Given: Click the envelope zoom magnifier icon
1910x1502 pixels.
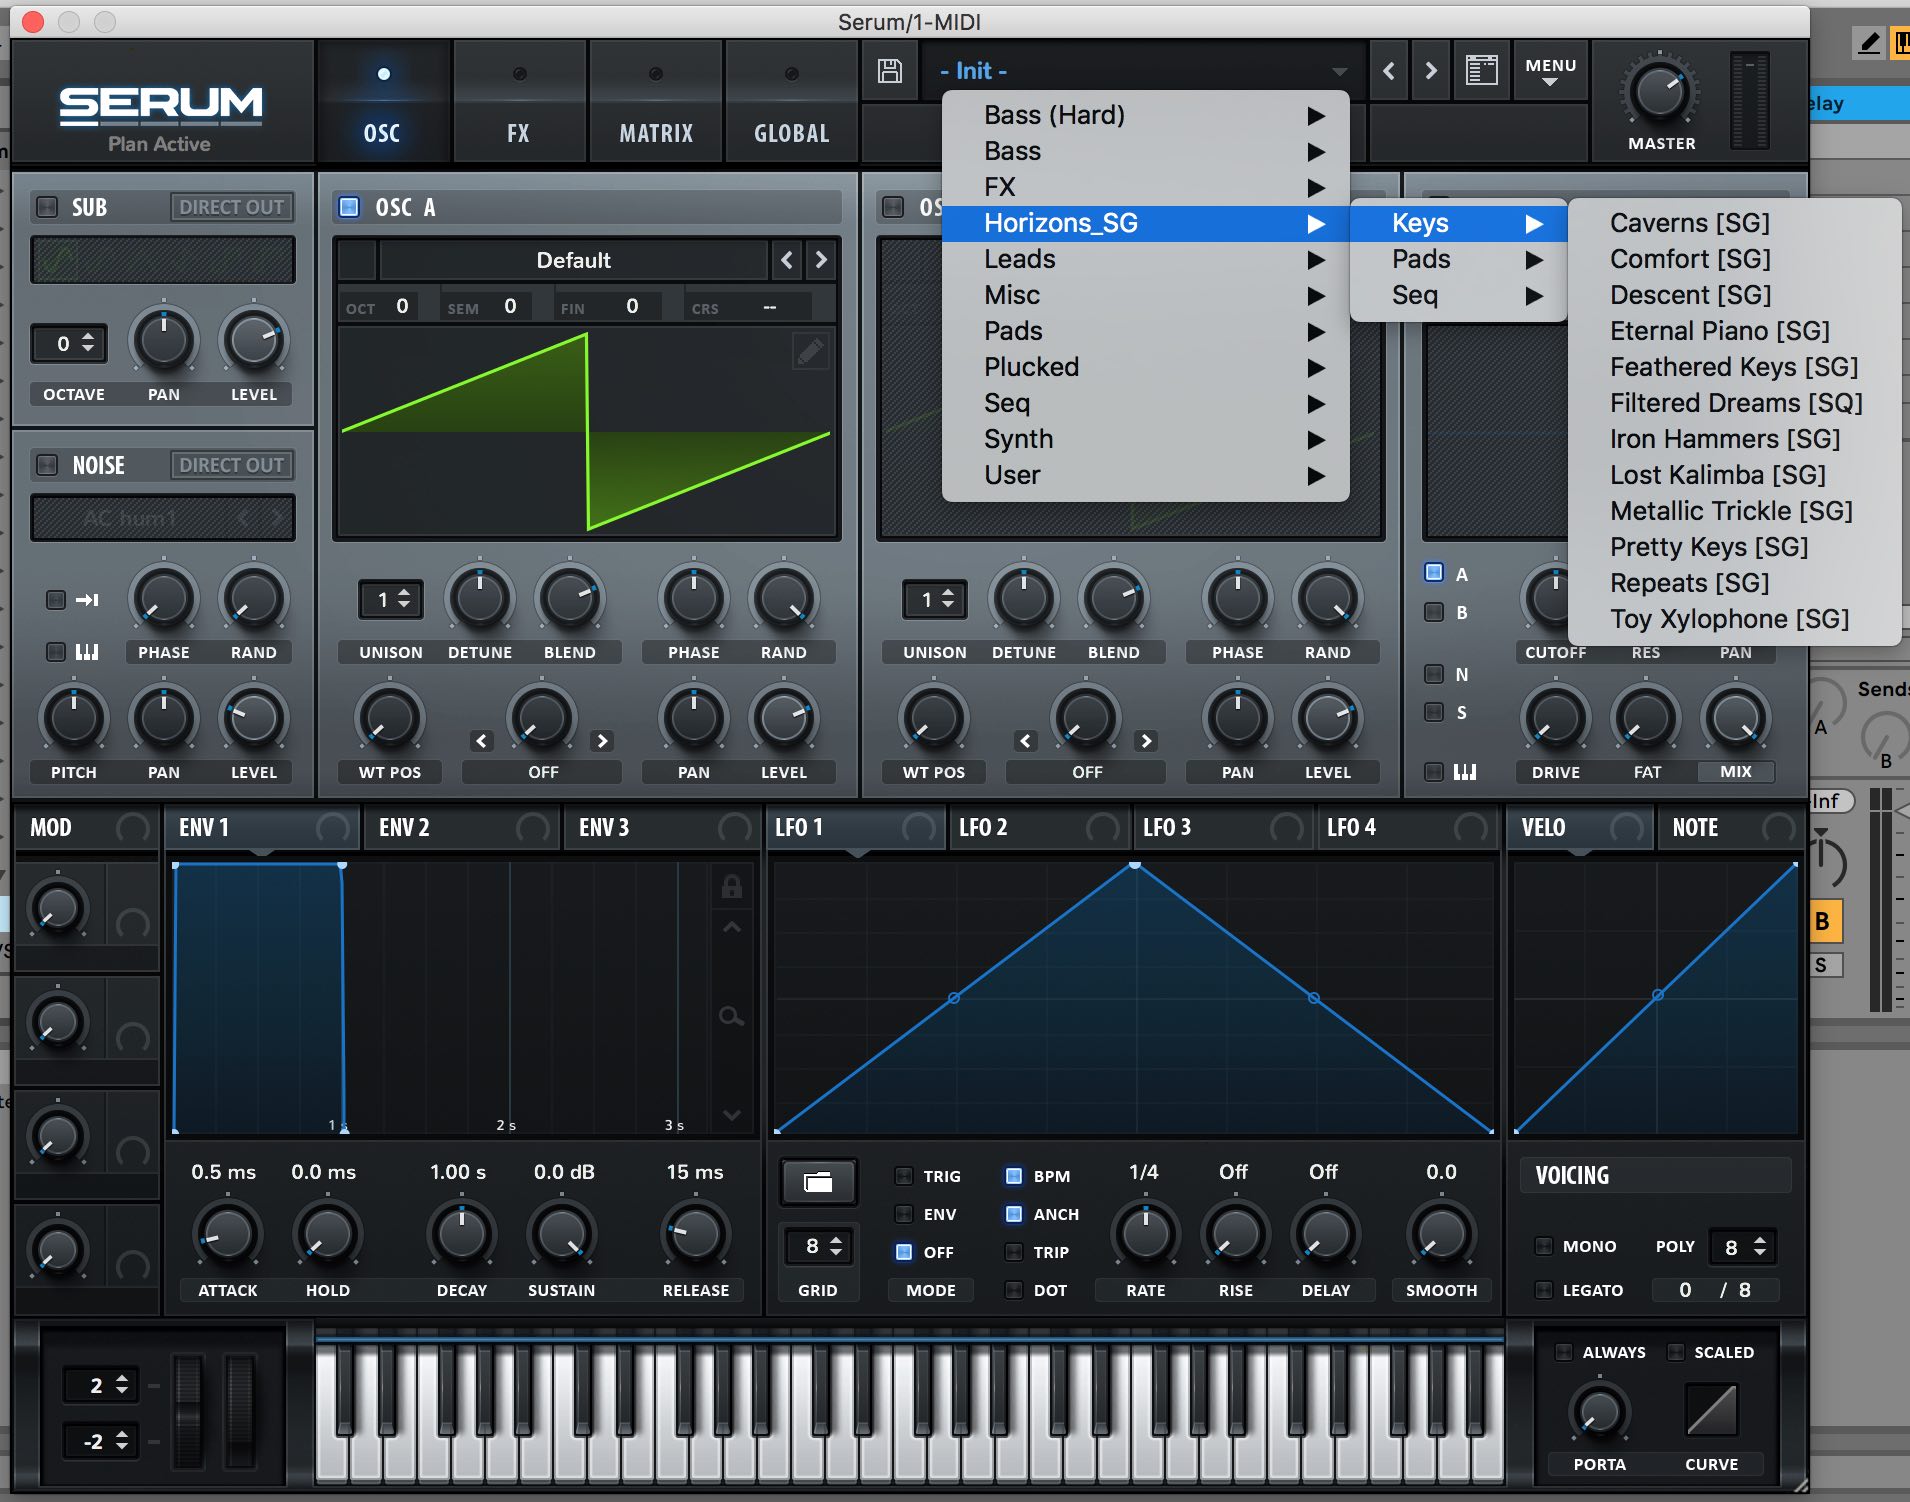Looking at the screenshot, I should click(731, 1017).
